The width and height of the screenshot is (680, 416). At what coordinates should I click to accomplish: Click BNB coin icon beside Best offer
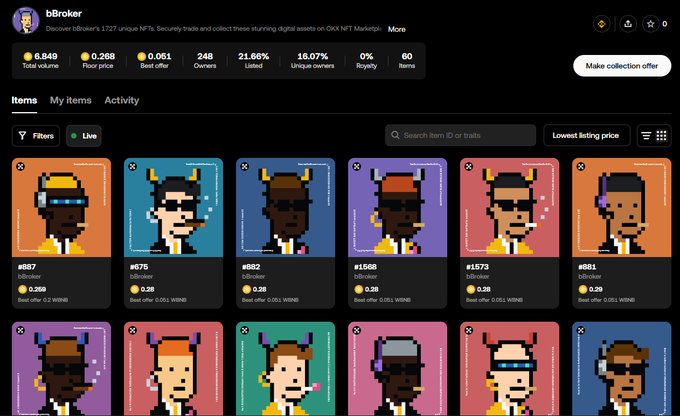point(141,56)
